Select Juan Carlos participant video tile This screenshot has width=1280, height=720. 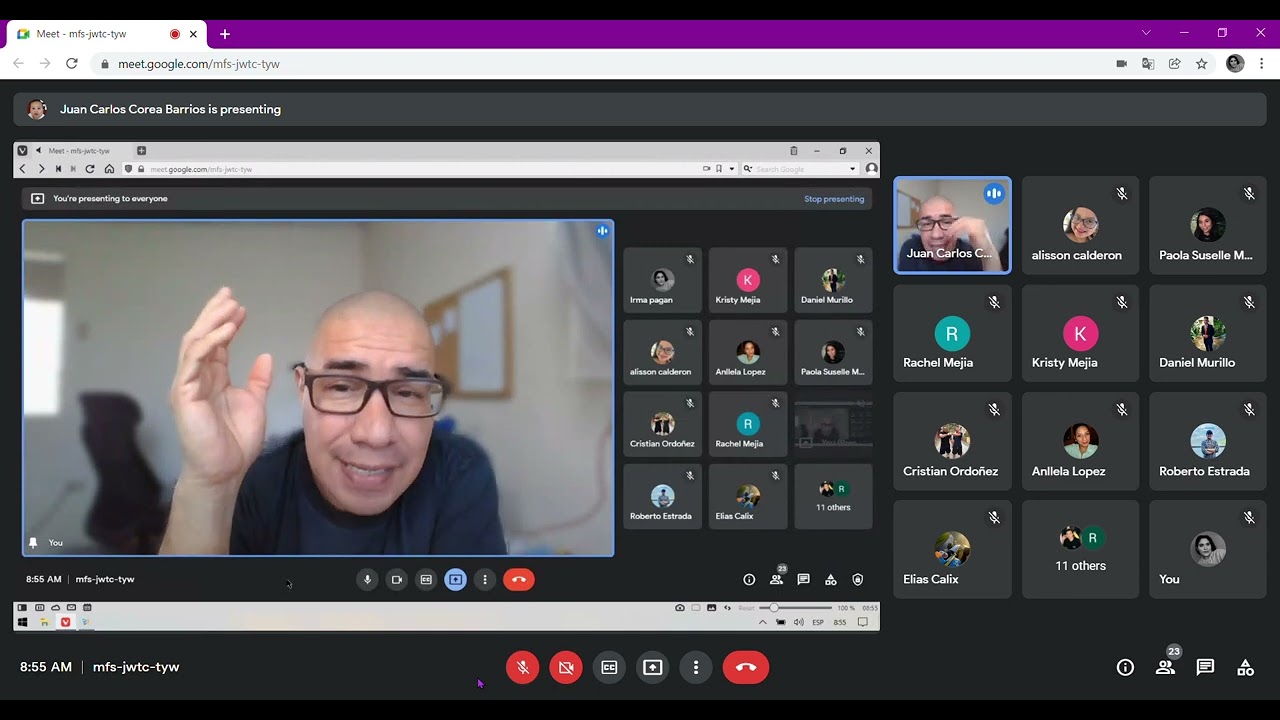pos(952,225)
